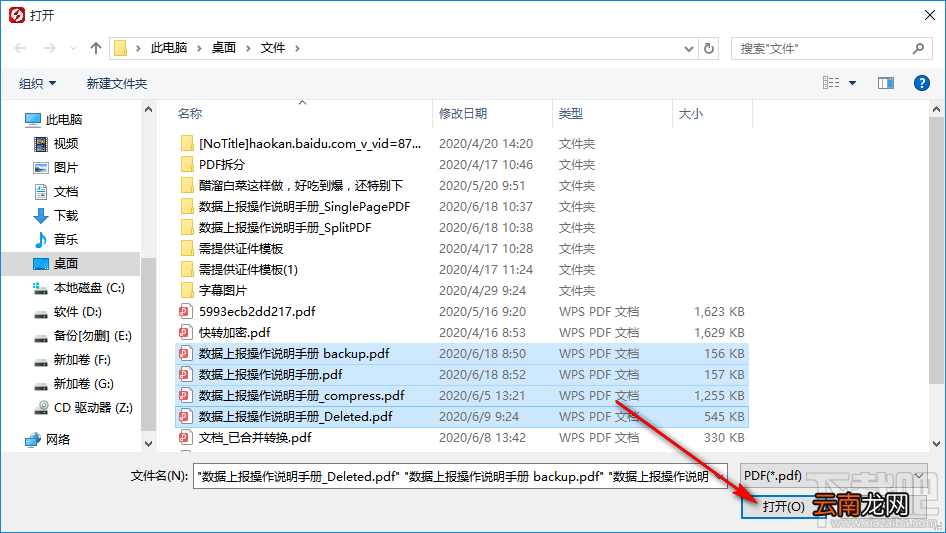This screenshot has width=946, height=533.
Task: Open 图片 in the sidebar
Action: [x=56, y=167]
